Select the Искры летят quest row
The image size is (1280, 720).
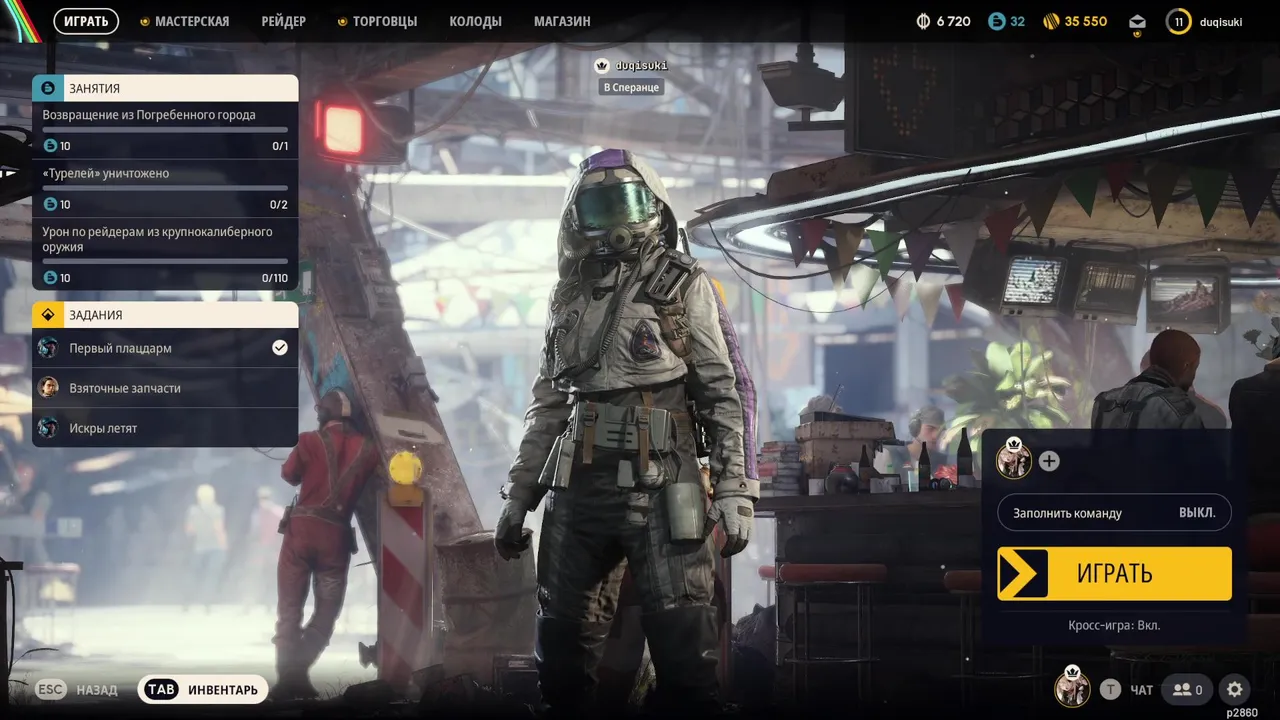[x=165, y=428]
